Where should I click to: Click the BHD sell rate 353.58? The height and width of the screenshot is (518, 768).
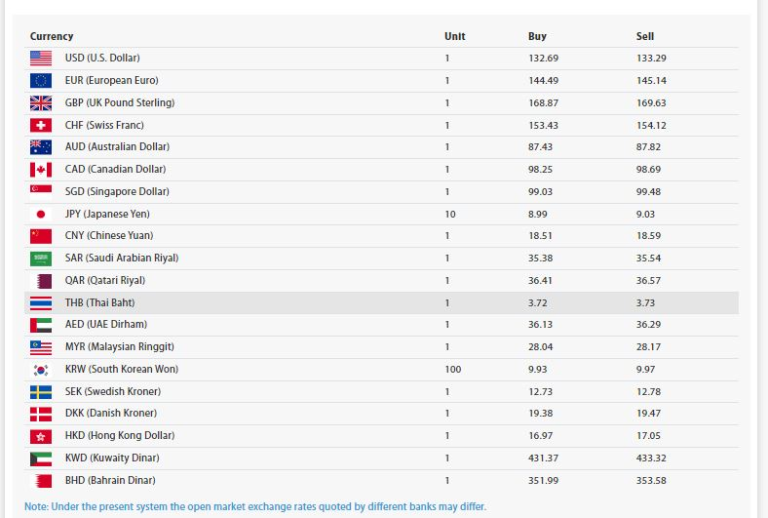coord(651,480)
